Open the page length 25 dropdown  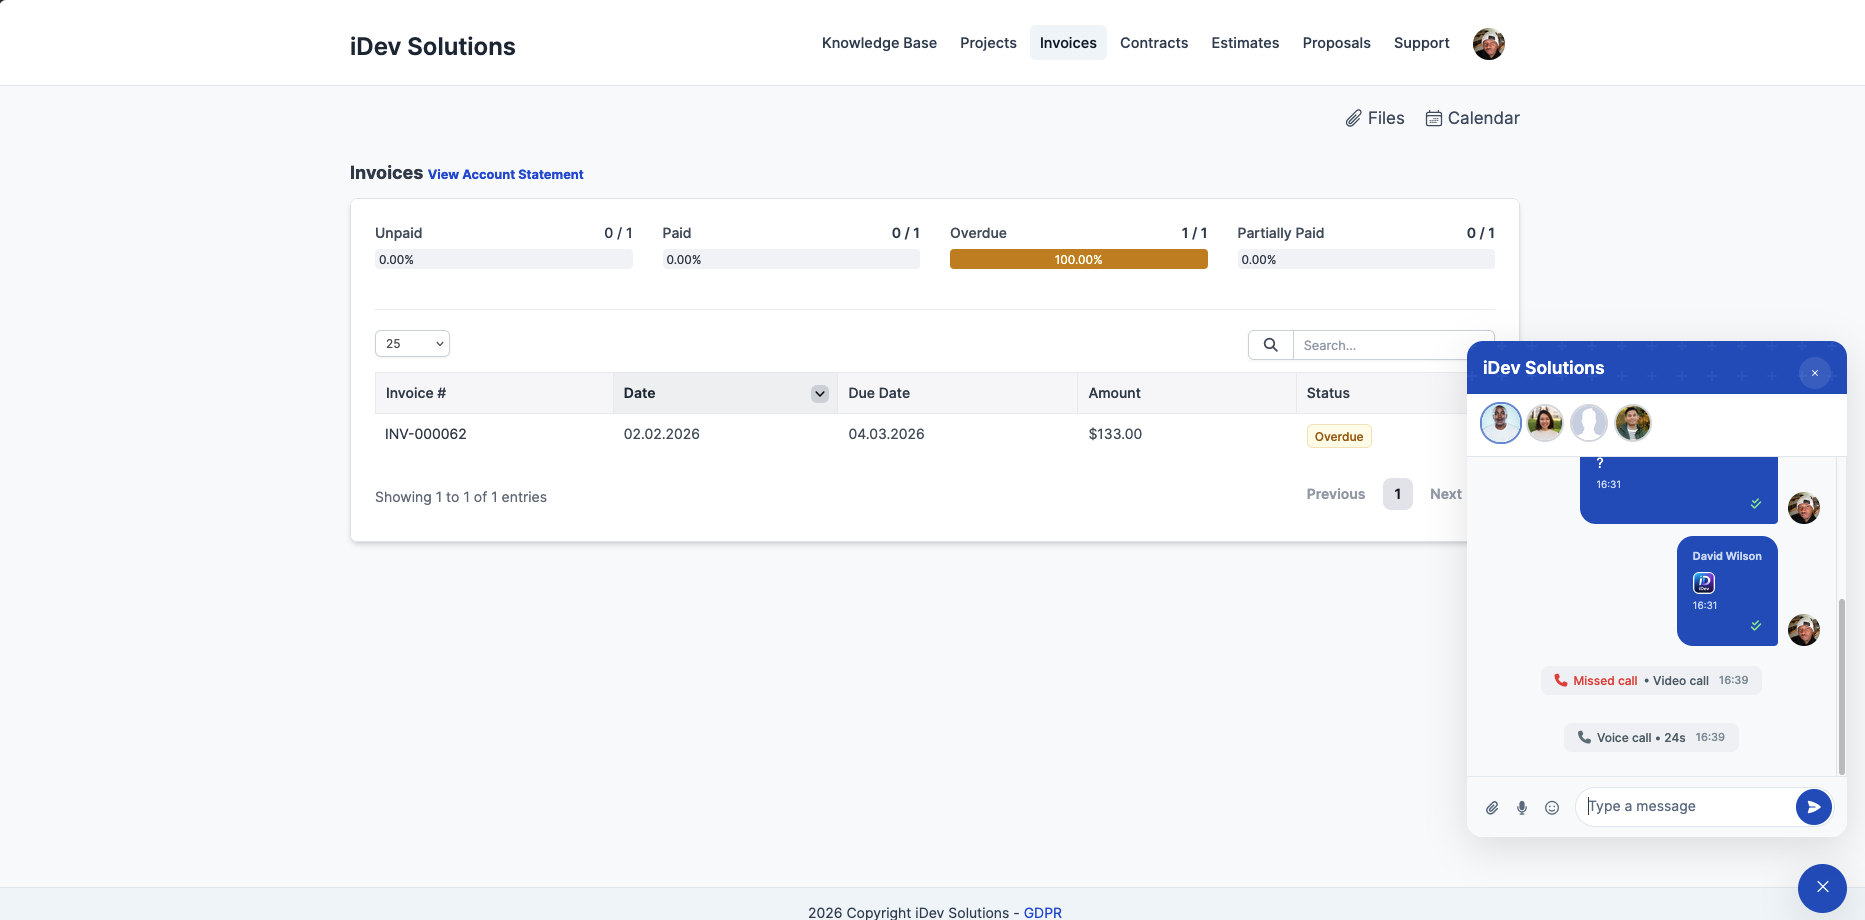pos(412,344)
